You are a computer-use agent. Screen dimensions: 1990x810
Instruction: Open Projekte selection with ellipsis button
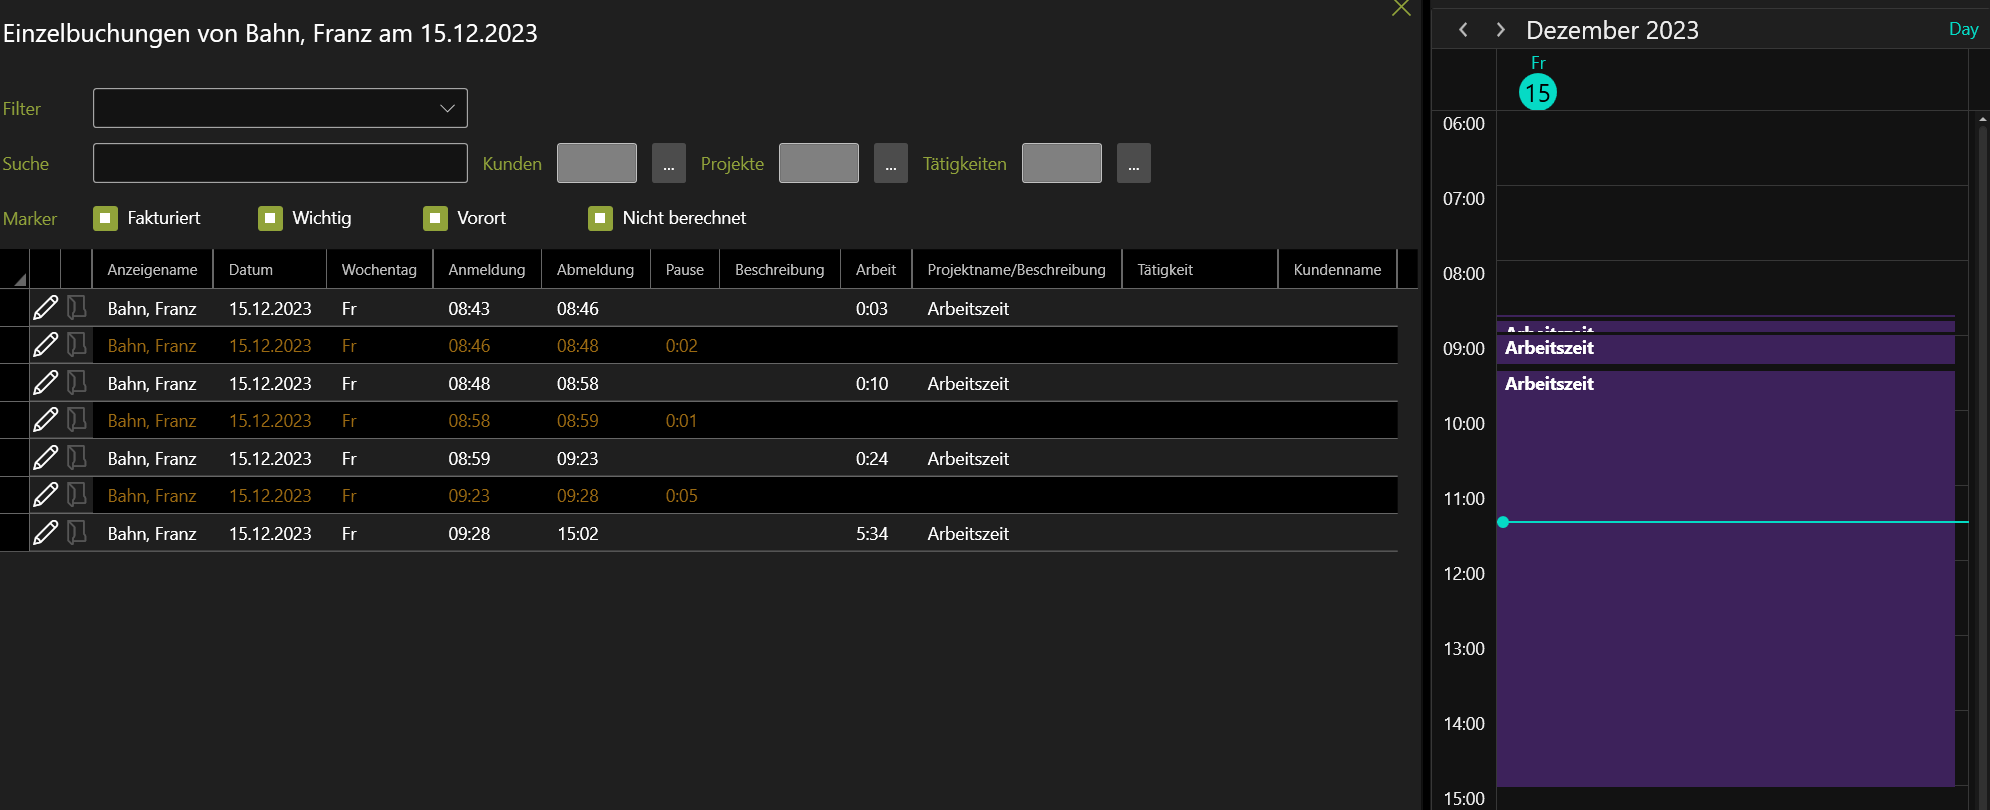tap(890, 163)
